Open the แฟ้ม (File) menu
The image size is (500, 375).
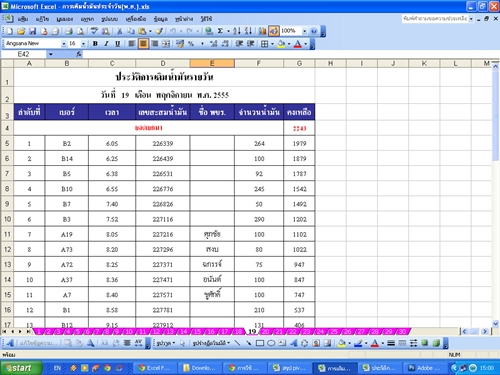(23, 19)
